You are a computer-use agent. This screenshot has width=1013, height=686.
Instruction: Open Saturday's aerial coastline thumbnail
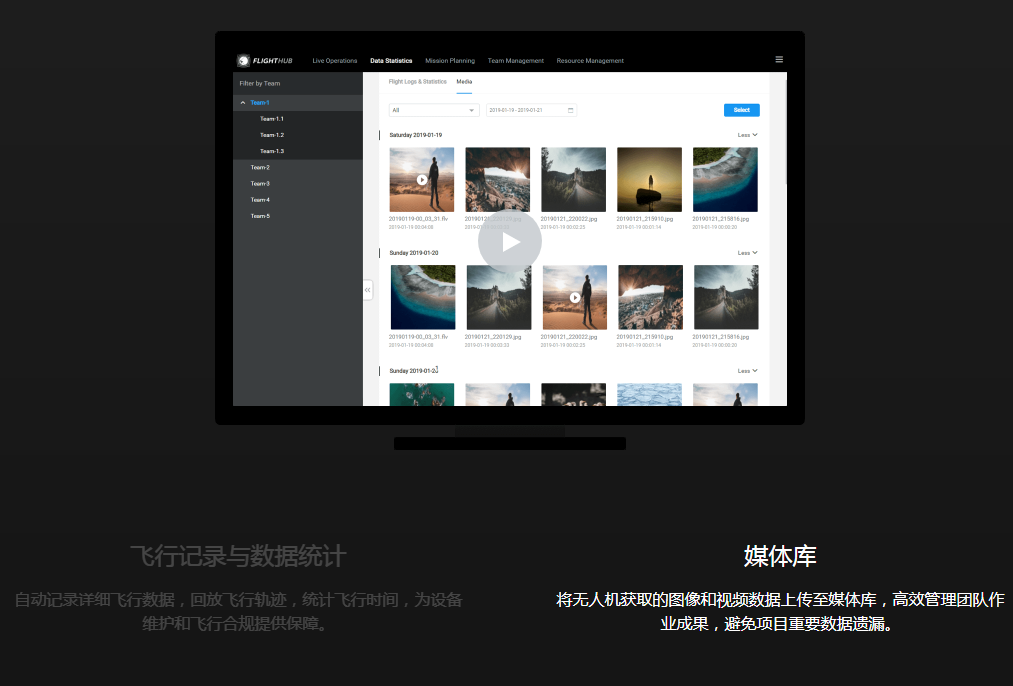pos(725,180)
